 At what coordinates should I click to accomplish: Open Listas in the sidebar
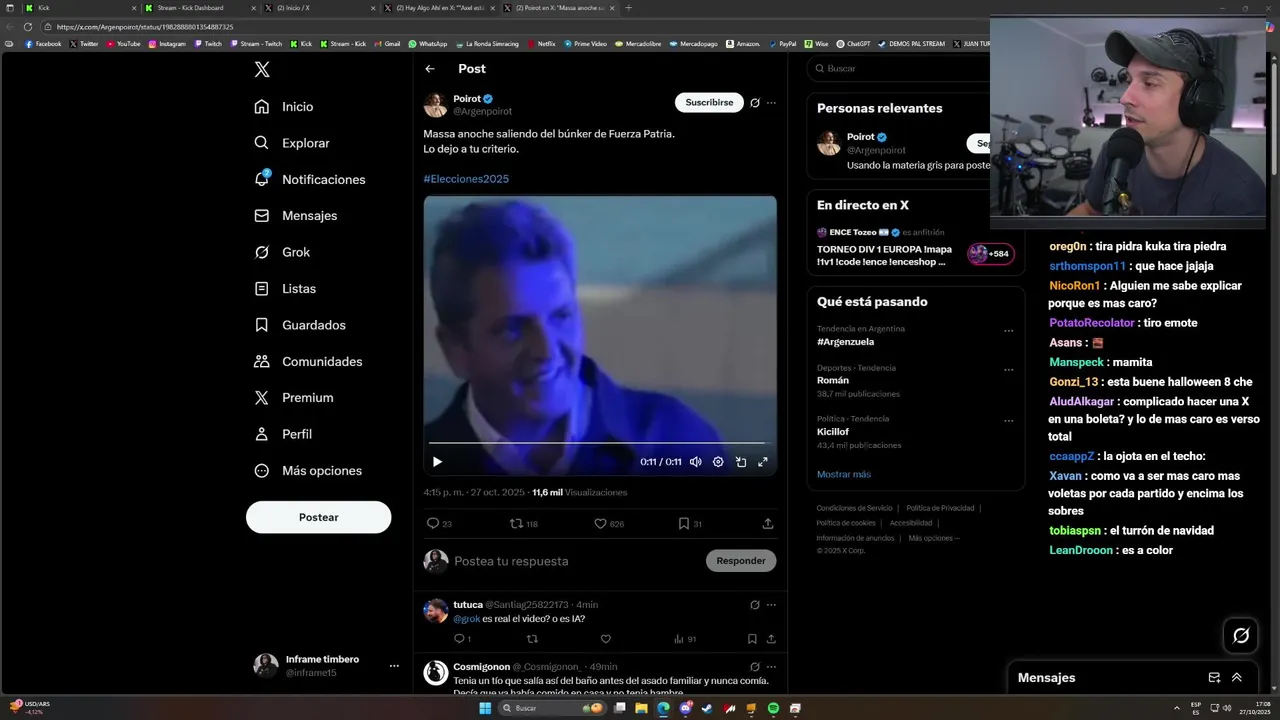pyautogui.click(x=285, y=289)
